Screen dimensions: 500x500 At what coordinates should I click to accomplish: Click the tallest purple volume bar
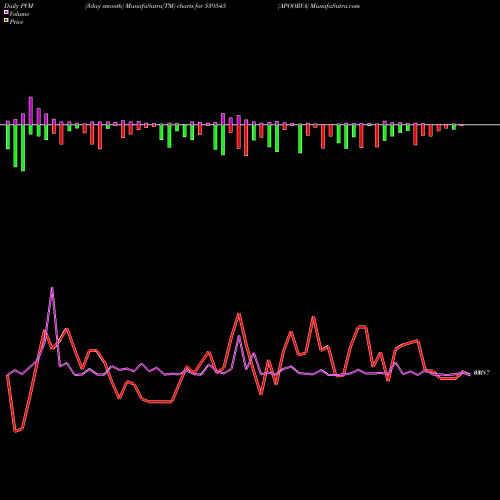[31, 111]
